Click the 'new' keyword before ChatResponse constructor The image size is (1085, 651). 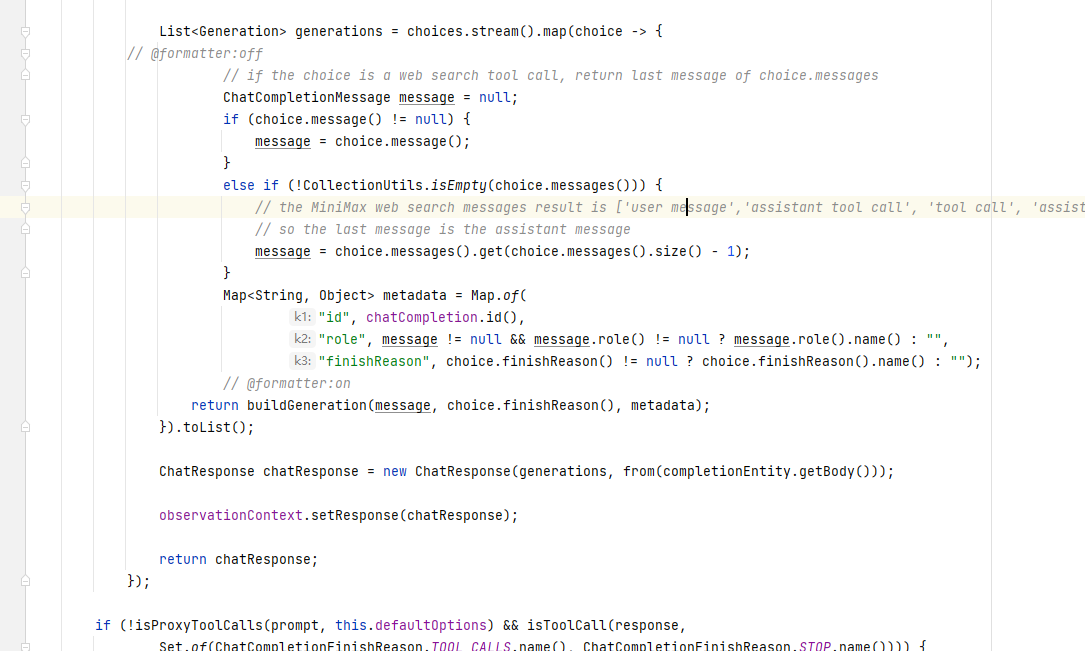coord(394,472)
